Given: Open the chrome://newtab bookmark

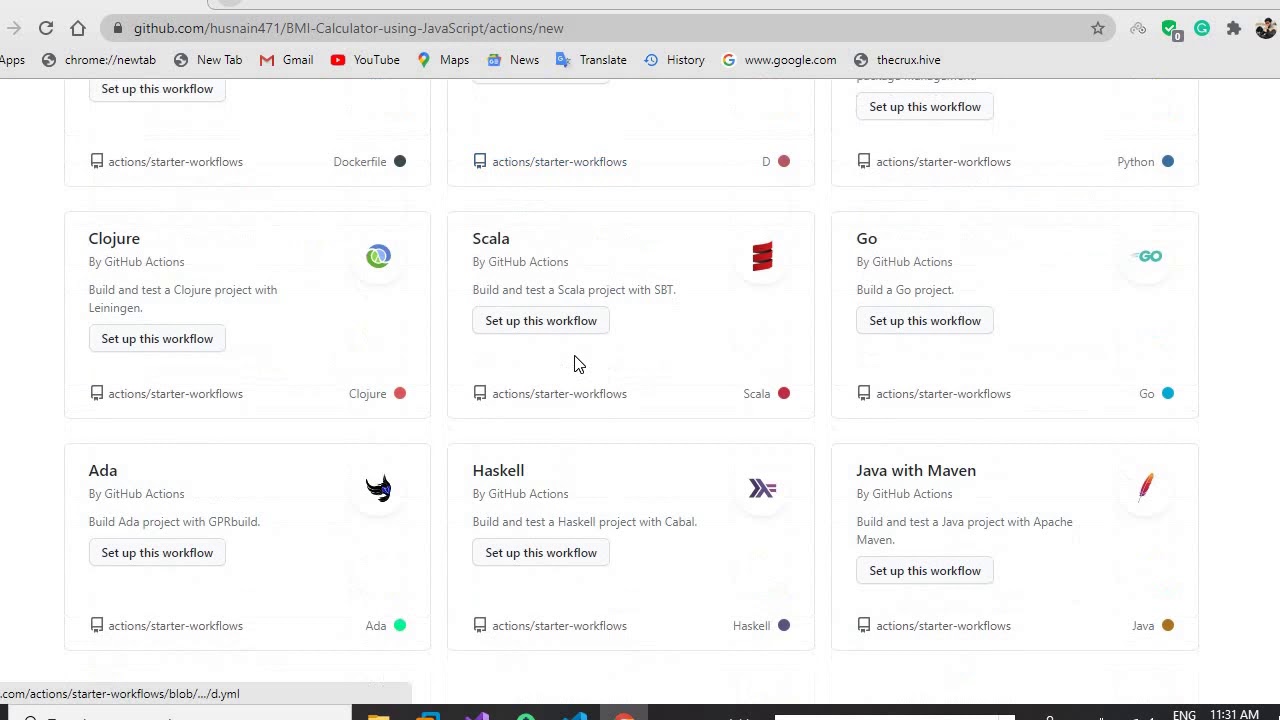Looking at the screenshot, I should point(99,60).
